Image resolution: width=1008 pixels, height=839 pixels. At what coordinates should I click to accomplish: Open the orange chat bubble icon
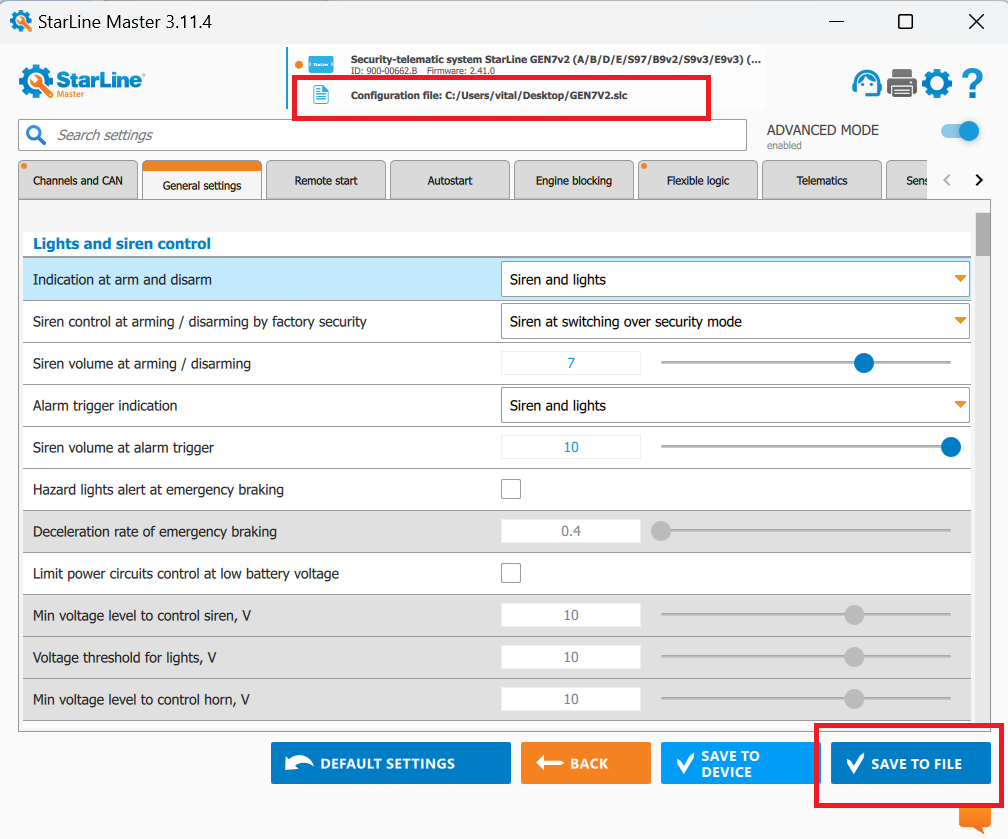(x=975, y=819)
